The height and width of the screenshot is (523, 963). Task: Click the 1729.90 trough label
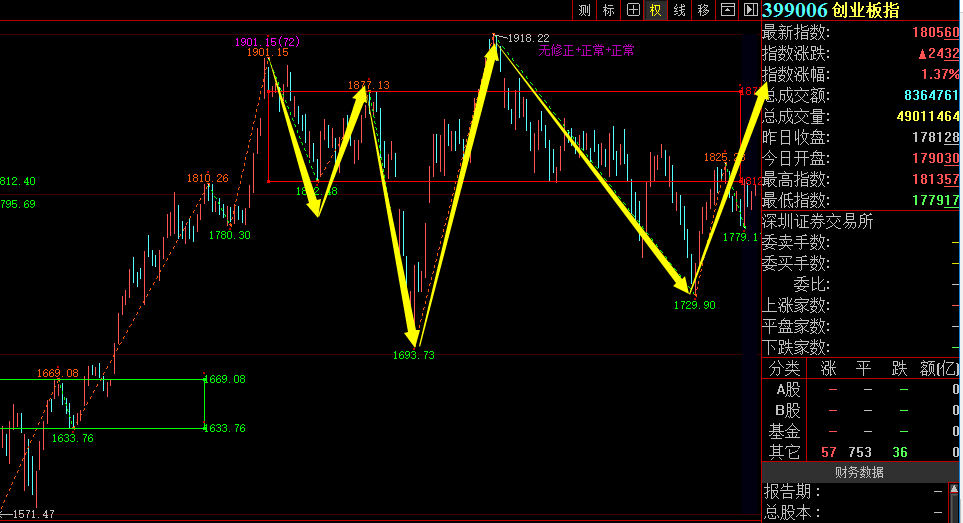click(x=695, y=305)
